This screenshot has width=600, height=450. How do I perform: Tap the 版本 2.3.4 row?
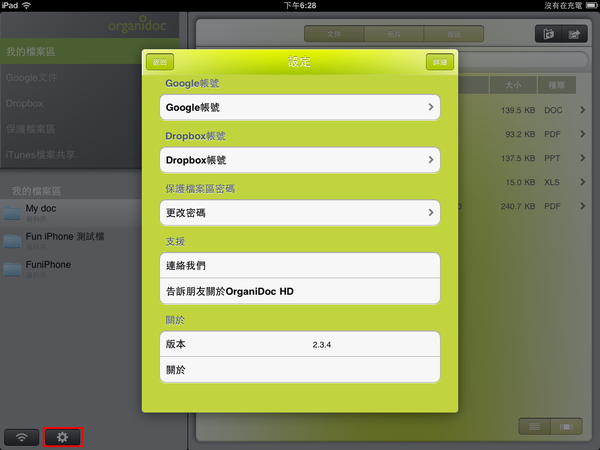[x=300, y=344]
